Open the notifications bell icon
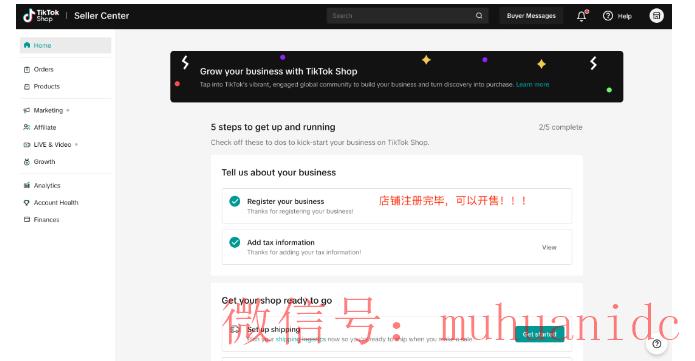695x361 pixels. point(582,16)
